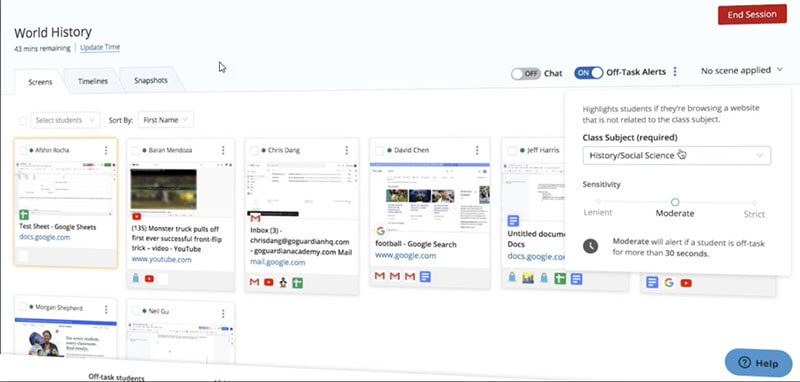This screenshot has height=382, width=800.
Task: Set sensitivity slider to Strict
Action: coord(754,202)
